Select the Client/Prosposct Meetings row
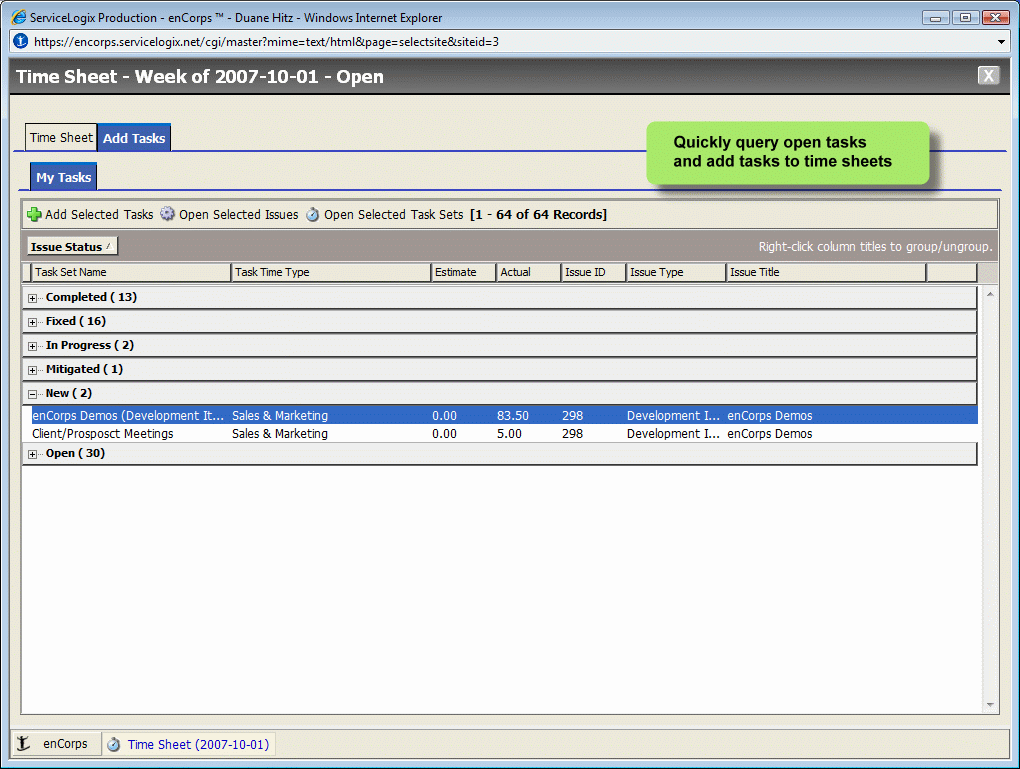This screenshot has width=1020, height=769. pyautogui.click(x=500, y=433)
